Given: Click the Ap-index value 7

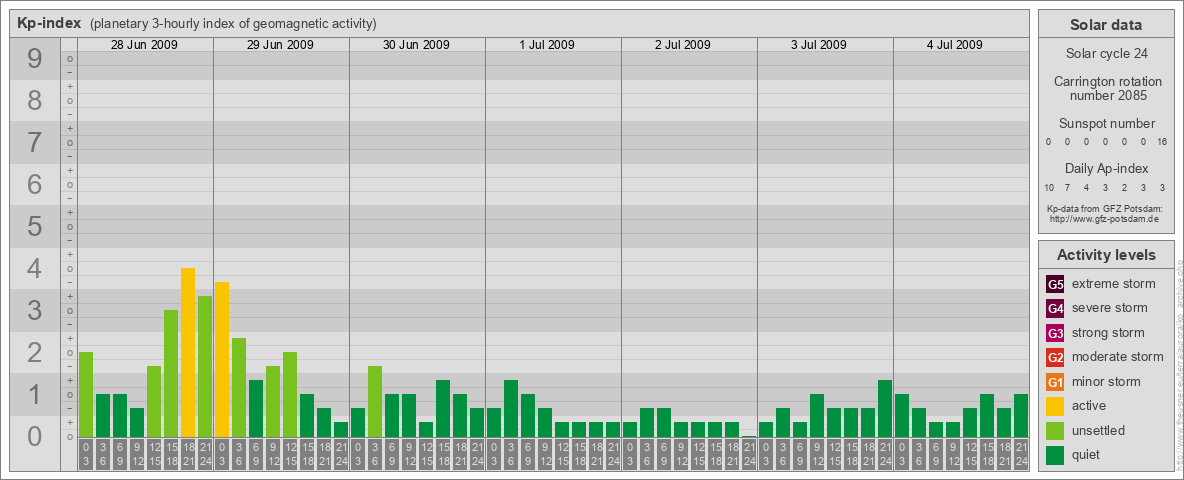Looking at the screenshot, I should point(1068,187).
